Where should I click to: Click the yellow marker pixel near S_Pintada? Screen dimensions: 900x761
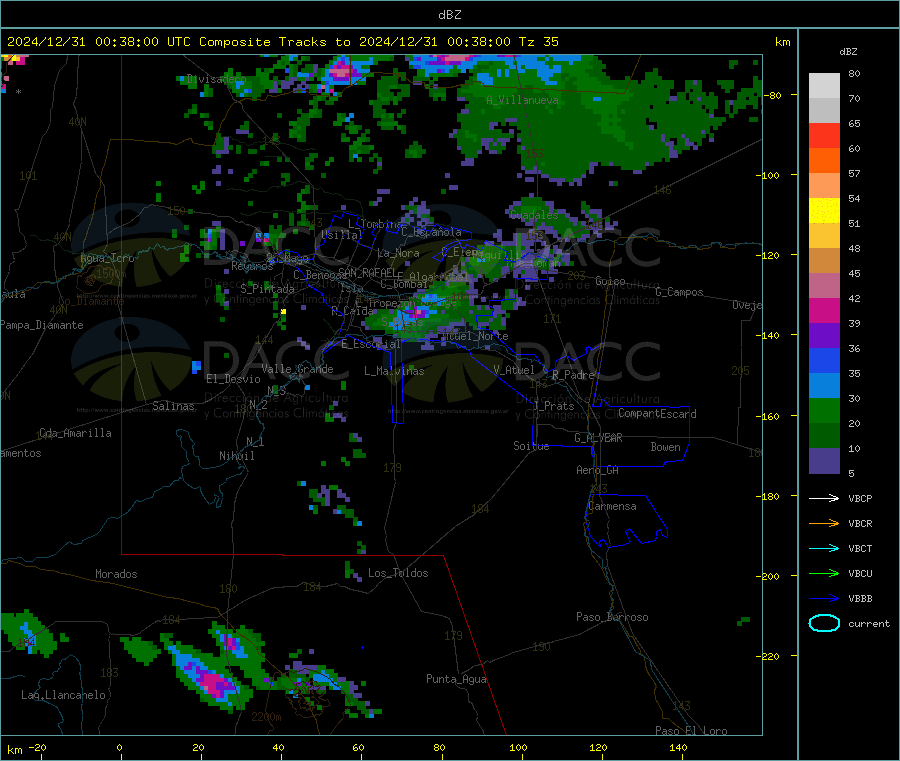(283, 312)
